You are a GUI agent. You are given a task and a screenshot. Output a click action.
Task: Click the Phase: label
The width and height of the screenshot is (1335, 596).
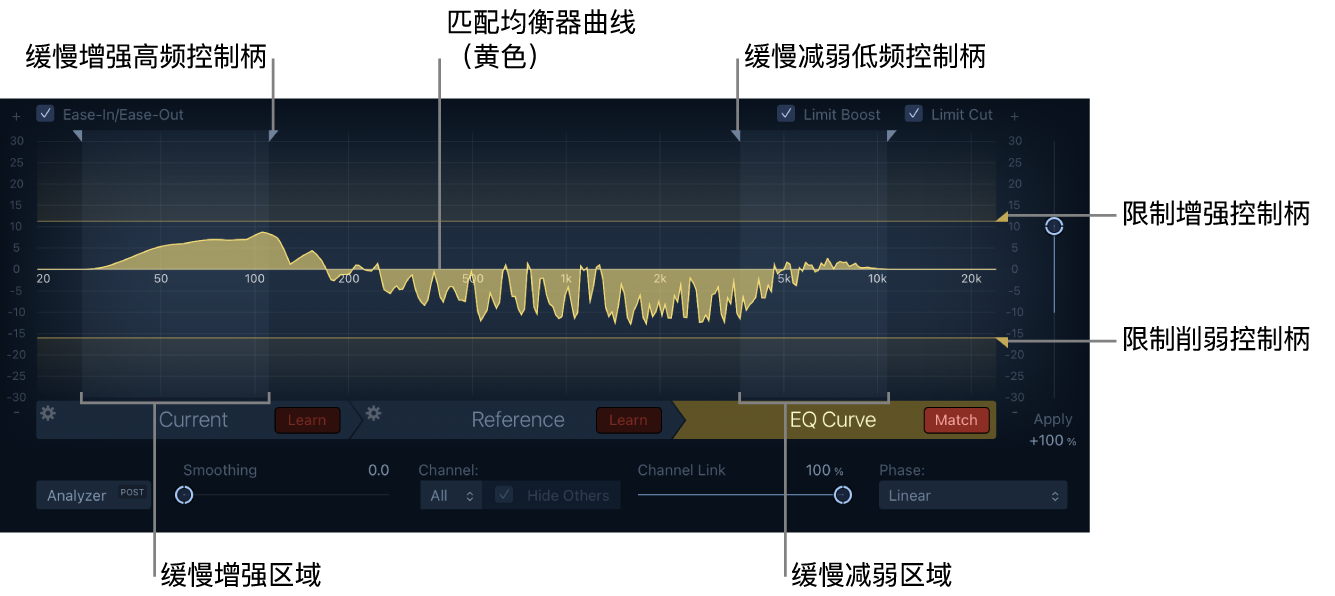[x=902, y=470]
